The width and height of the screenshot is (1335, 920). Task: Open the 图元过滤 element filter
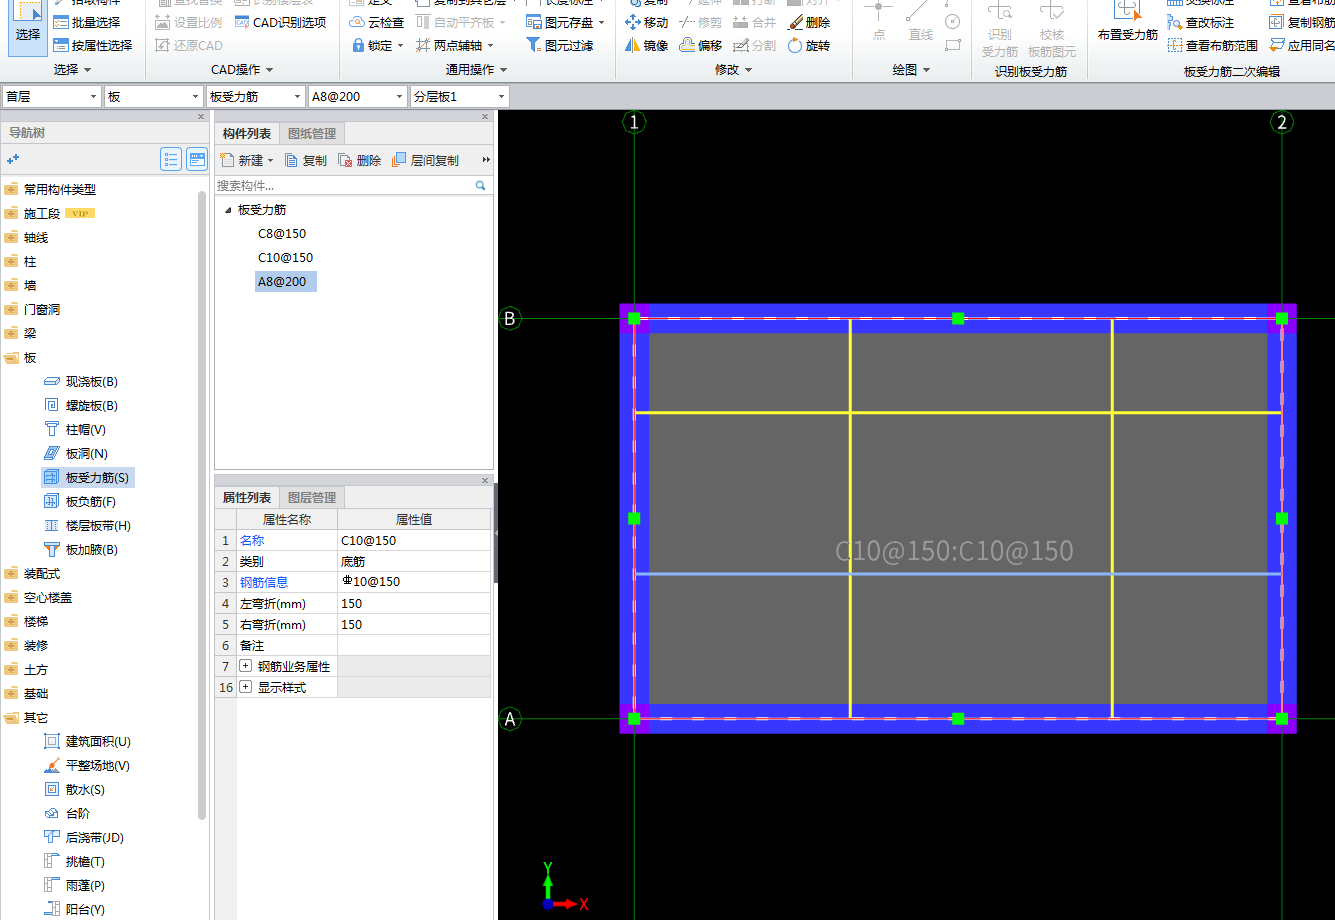pyautogui.click(x=560, y=45)
